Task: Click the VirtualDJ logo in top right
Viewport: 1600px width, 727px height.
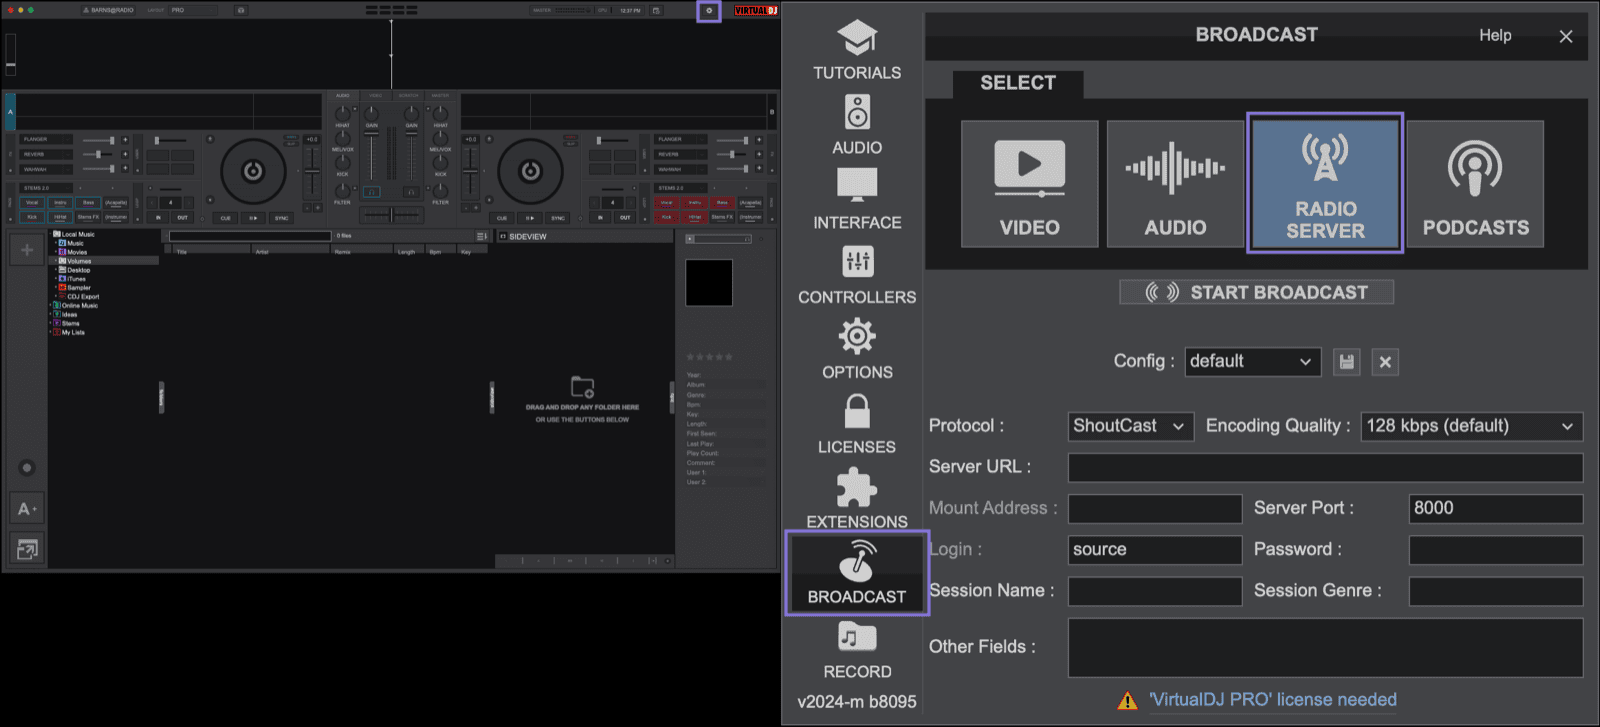Action: coord(756,10)
